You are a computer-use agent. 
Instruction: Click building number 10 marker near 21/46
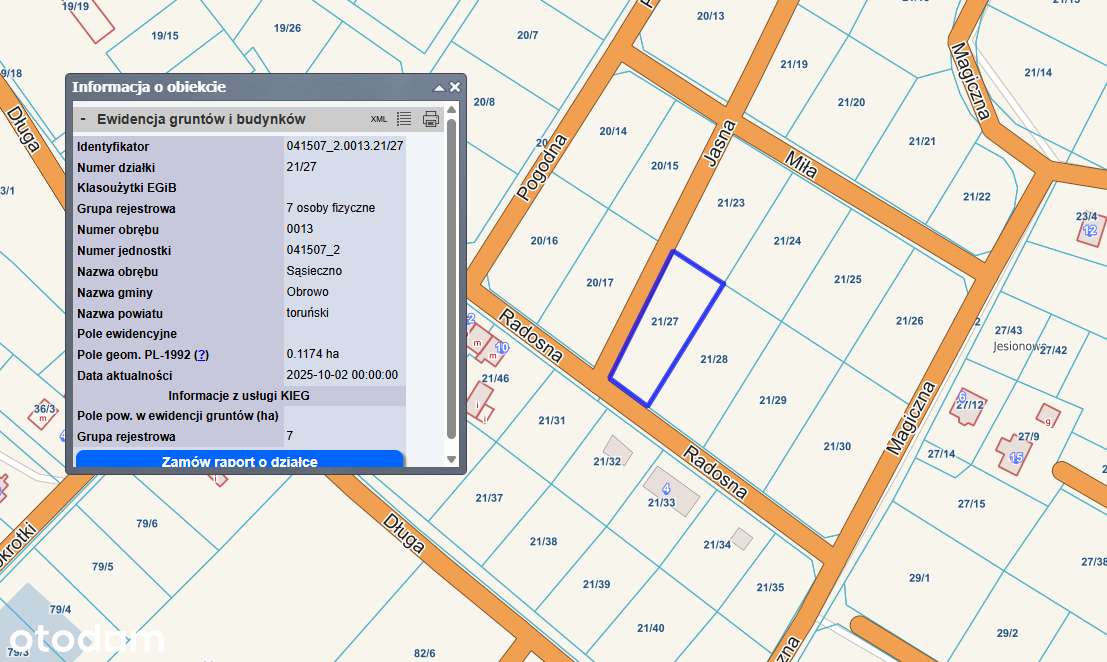[x=502, y=347]
